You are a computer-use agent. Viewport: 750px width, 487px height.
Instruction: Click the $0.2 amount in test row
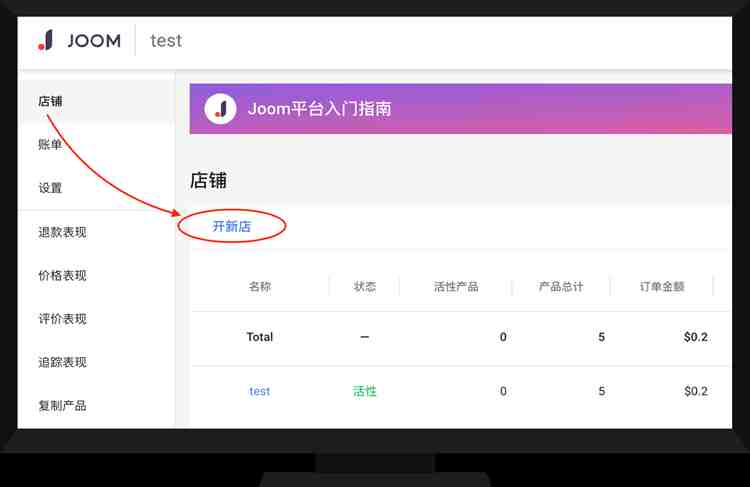pyautogui.click(x=696, y=391)
